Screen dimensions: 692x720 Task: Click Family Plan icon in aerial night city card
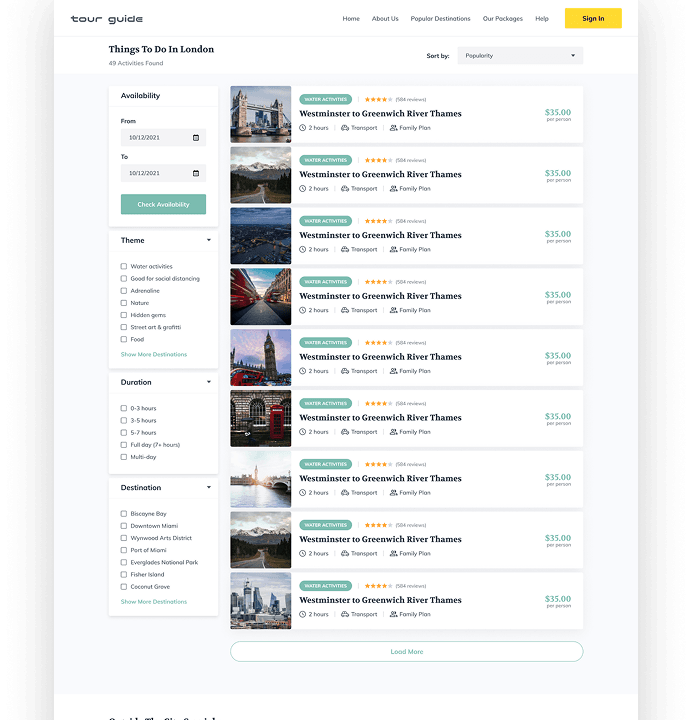click(x=394, y=249)
